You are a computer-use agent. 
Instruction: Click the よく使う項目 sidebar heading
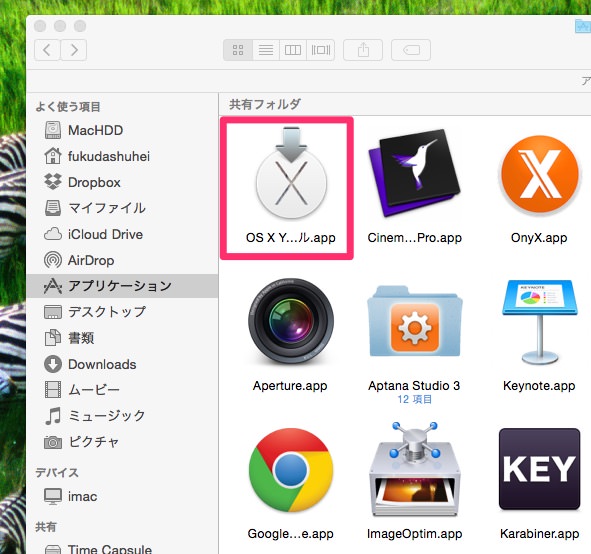[68, 107]
